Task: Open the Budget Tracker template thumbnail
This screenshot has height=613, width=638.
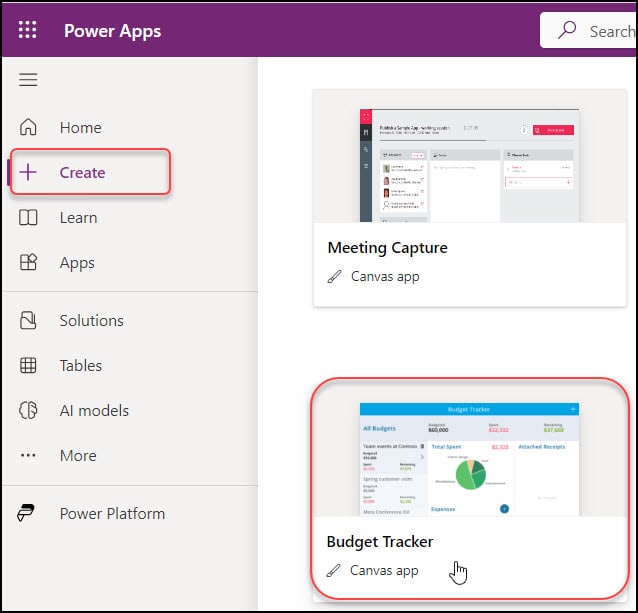Action: (x=469, y=459)
